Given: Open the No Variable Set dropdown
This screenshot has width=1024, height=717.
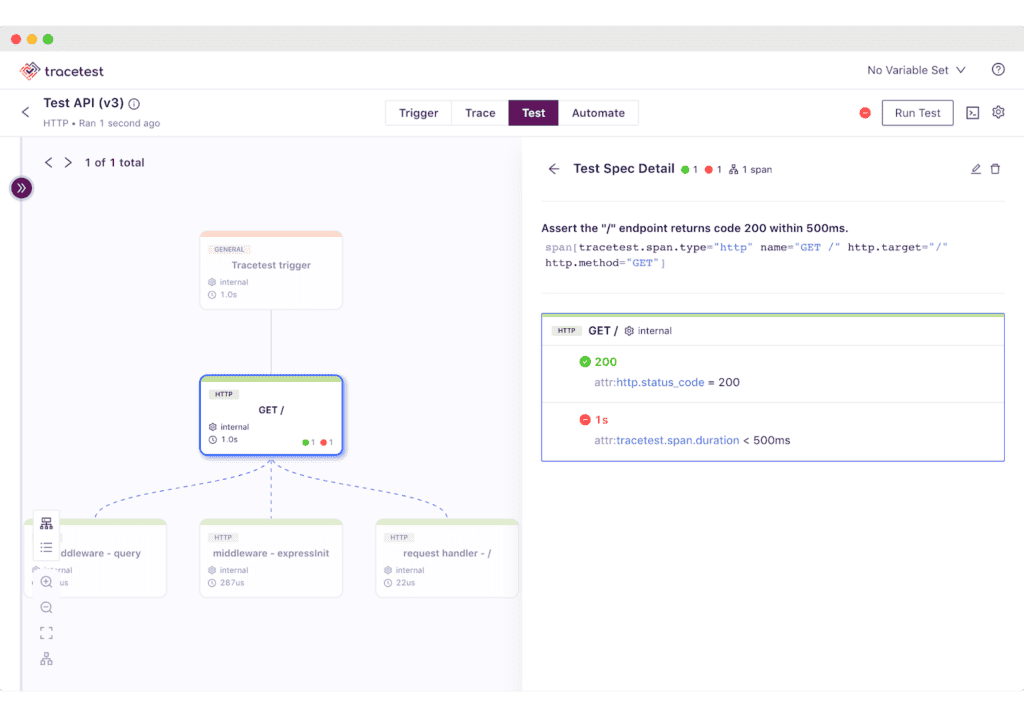Looking at the screenshot, I should [916, 70].
